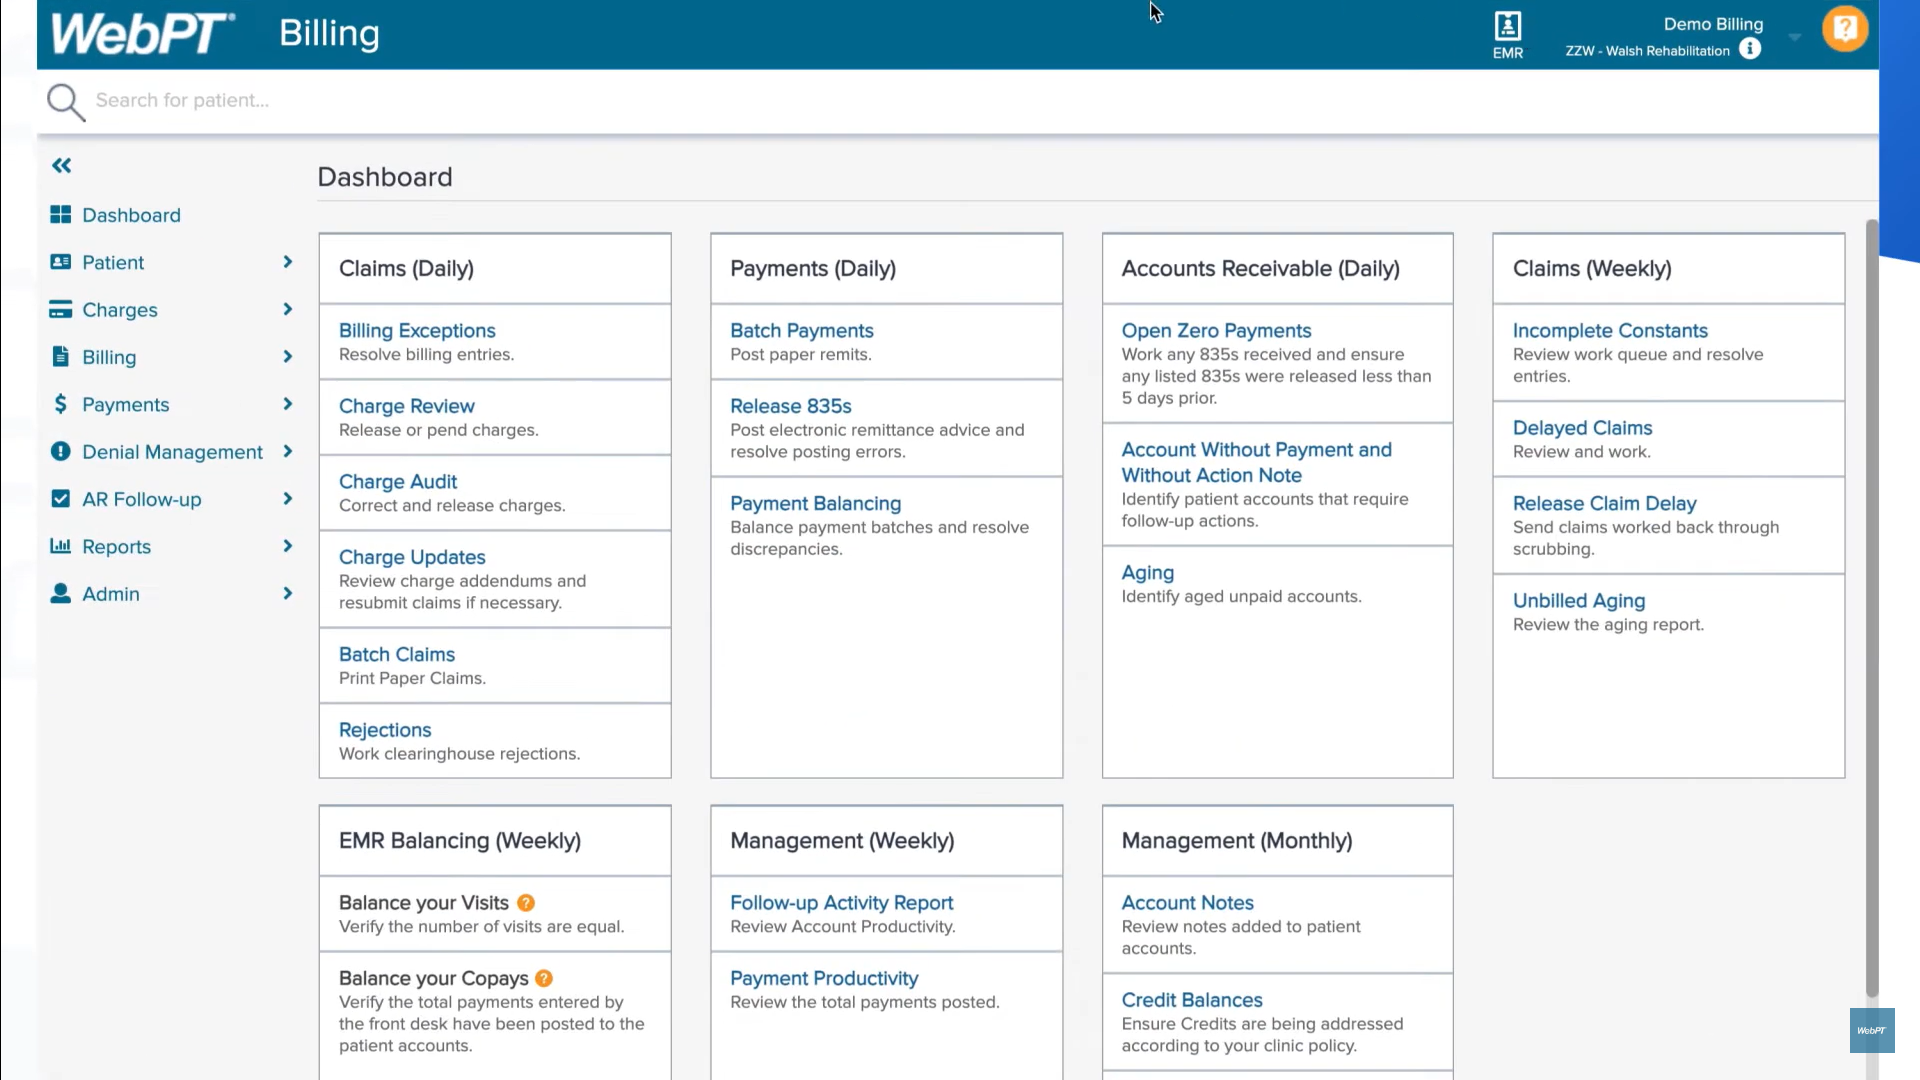Open the orange help question icon
The image size is (1920, 1080).
tap(1844, 29)
